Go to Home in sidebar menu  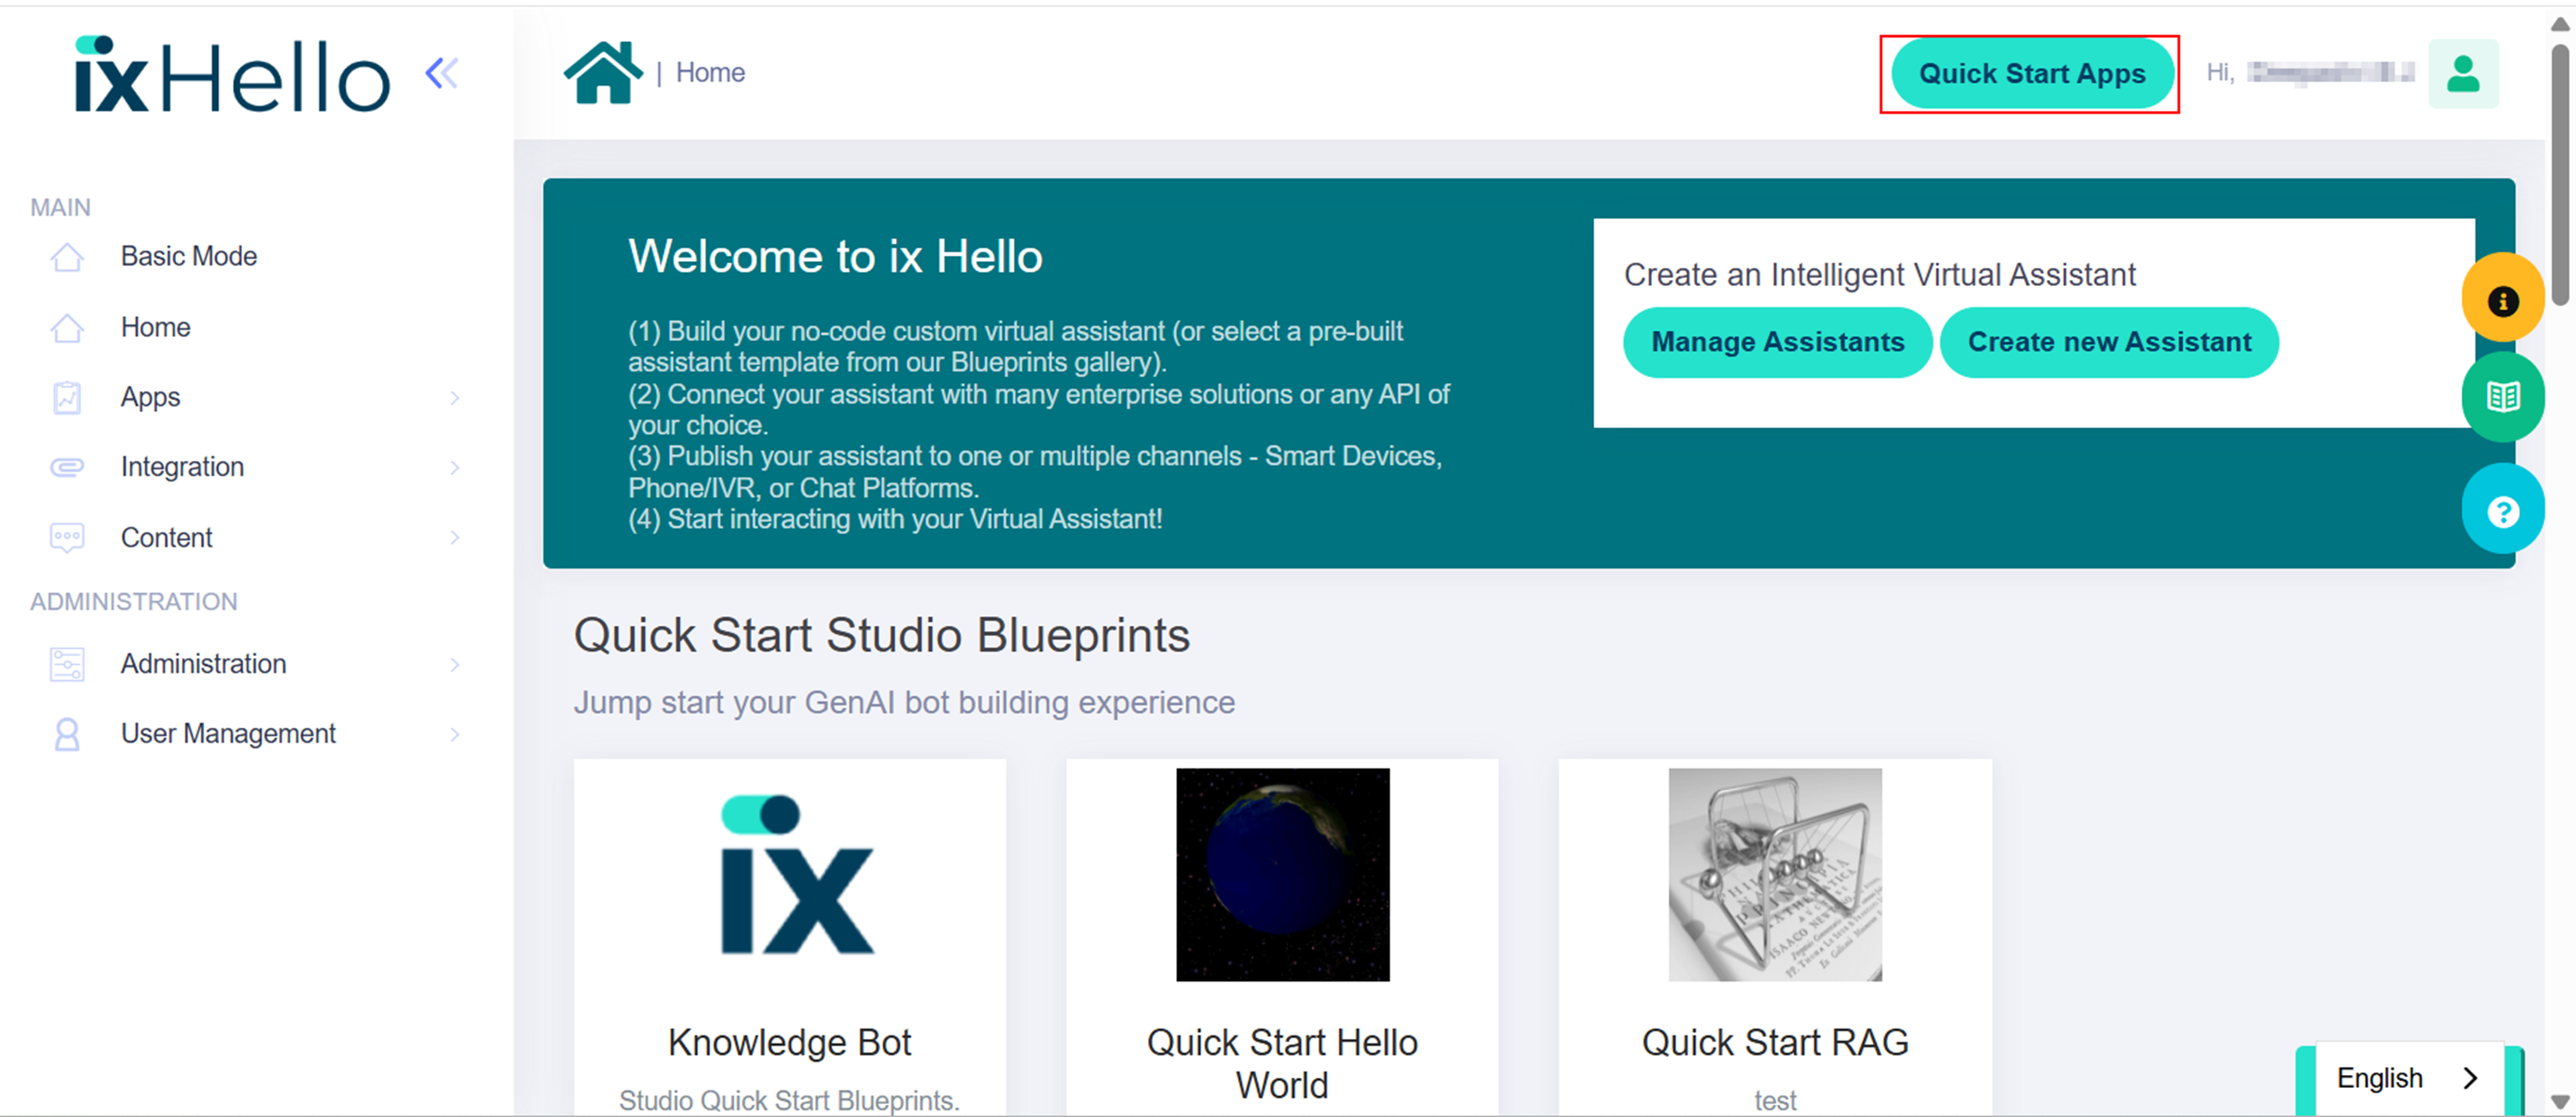coord(155,328)
